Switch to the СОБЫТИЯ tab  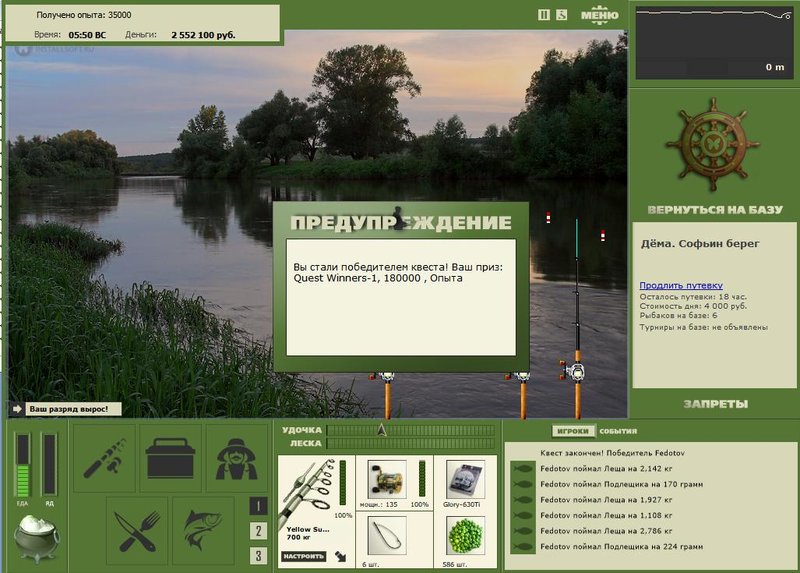[x=618, y=431]
